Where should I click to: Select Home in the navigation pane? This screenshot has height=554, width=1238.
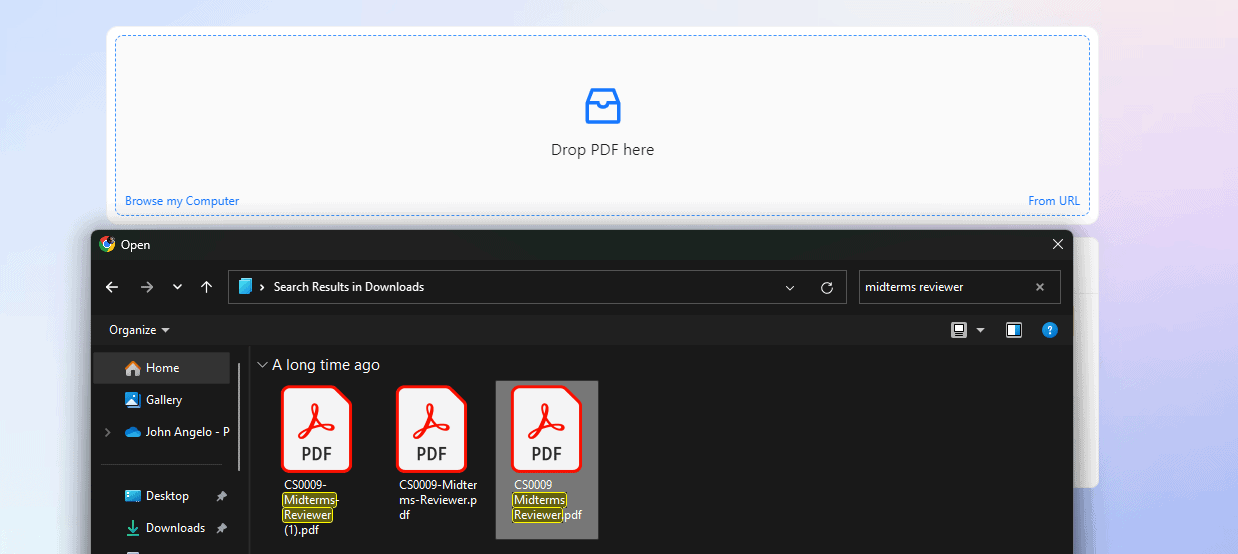[162, 368]
